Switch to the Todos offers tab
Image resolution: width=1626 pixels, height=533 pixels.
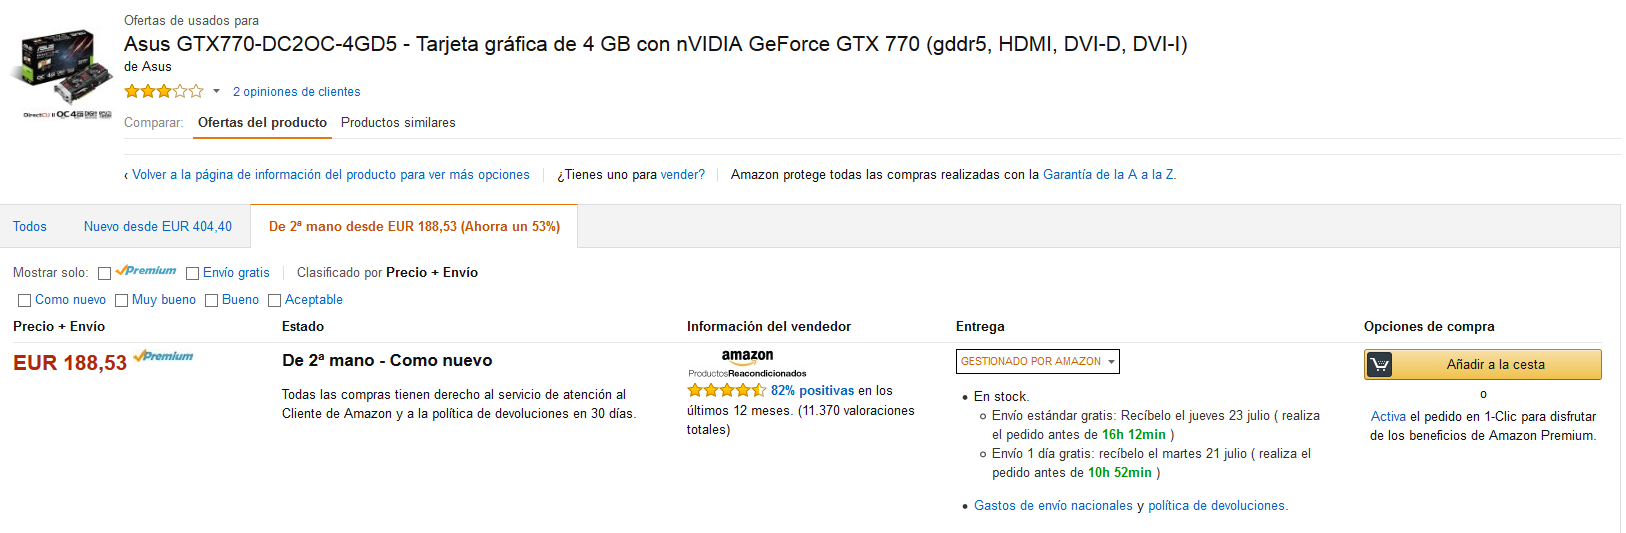point(30,227)
